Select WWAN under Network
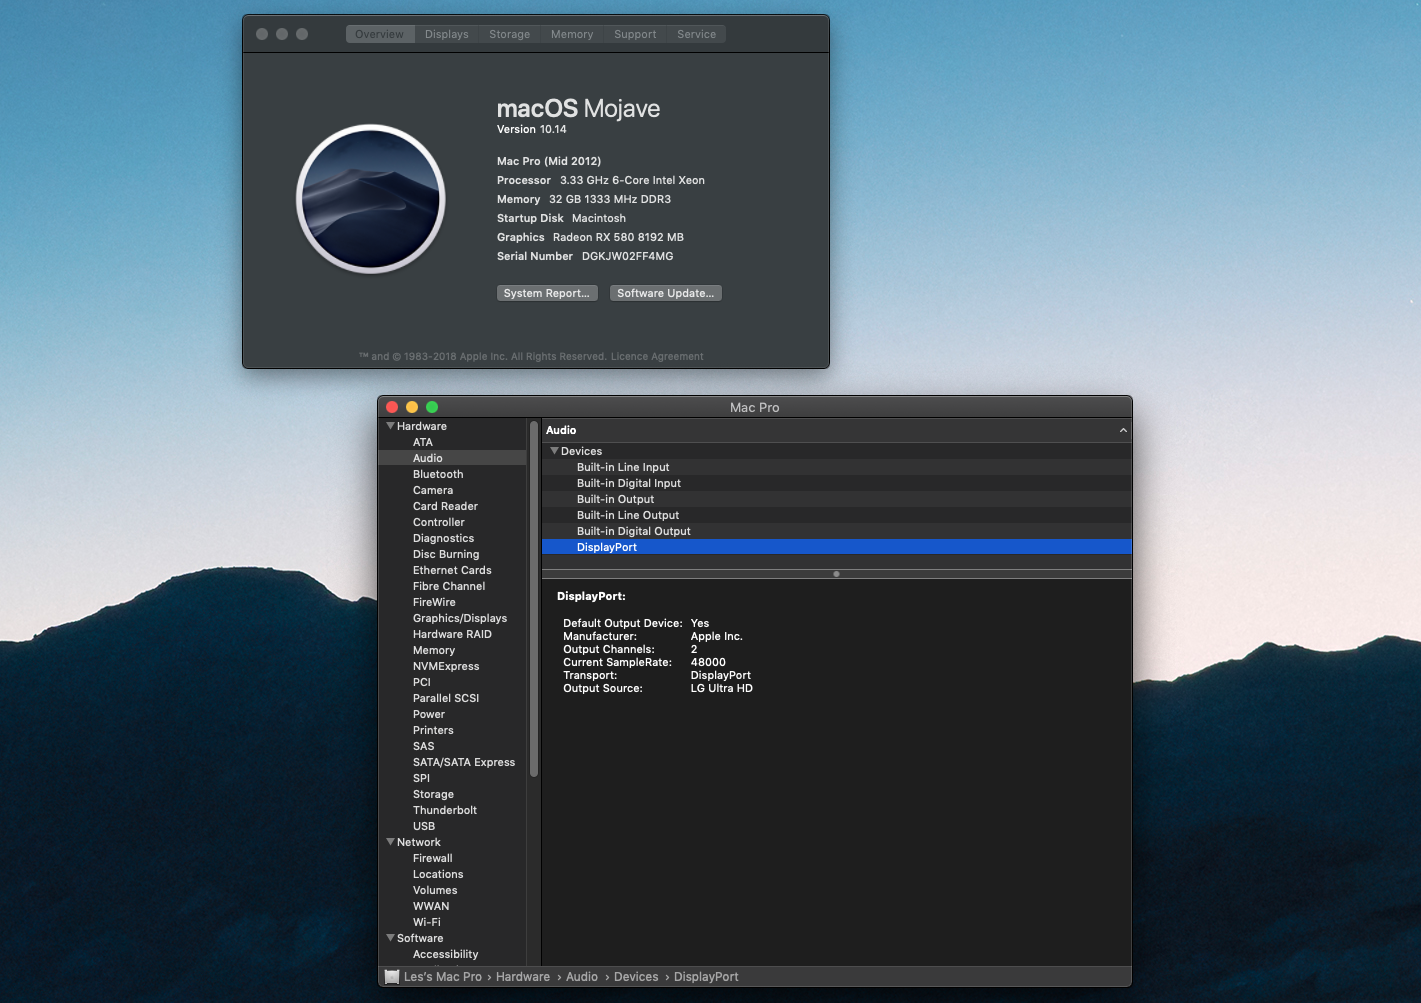The image size is (1421, 1003). tap(452, 906)
